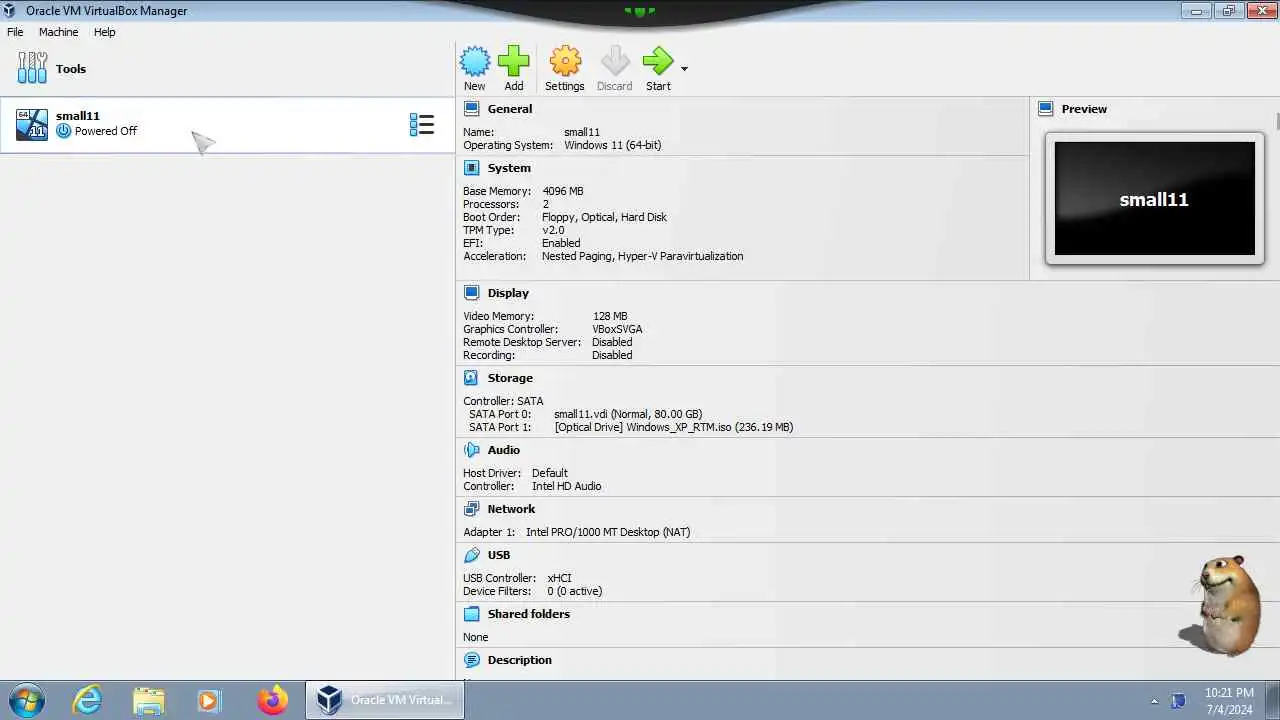Open the Machine menu

58,32
